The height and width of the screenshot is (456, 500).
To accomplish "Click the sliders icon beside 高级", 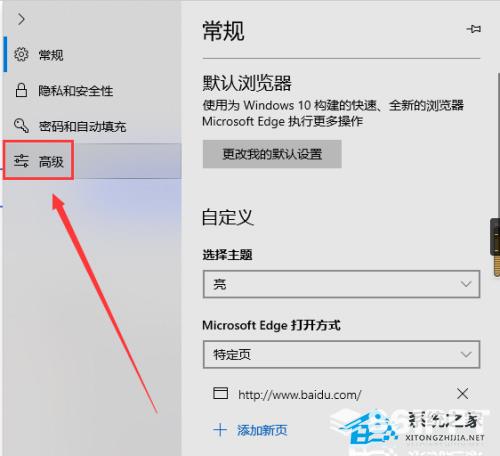I will (x=21, y=161).
